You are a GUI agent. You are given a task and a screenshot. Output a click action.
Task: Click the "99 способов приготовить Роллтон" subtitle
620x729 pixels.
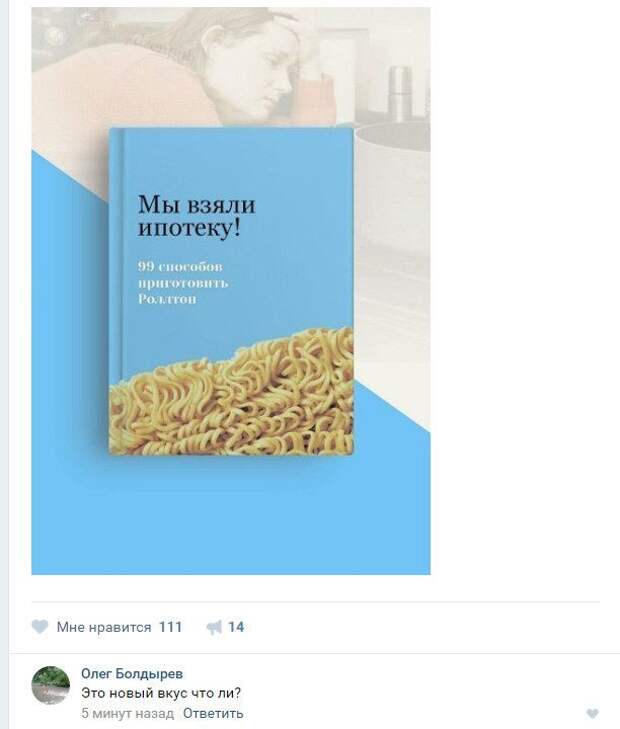coord(183,282)
